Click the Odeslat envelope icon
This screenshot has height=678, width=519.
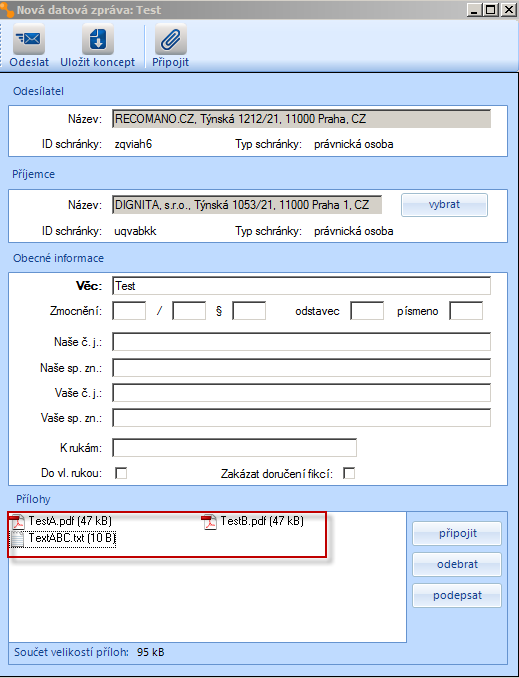[x=29, y=39]
